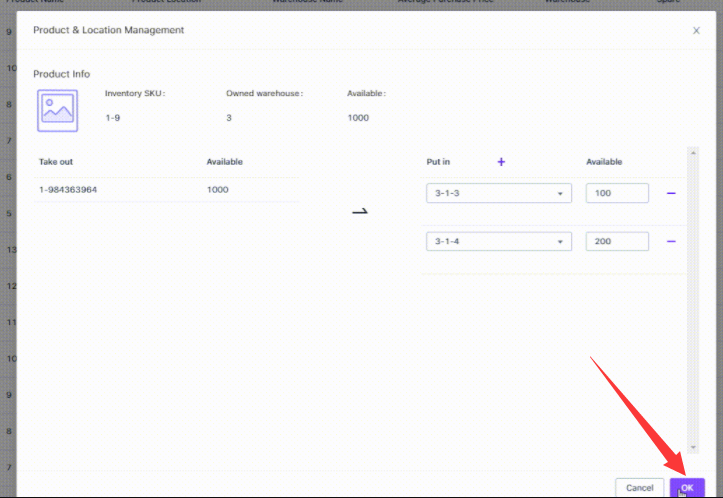This screenshot has width=723, height=498.
Task: Edit the quantity field showing 100
Action: 617,193
